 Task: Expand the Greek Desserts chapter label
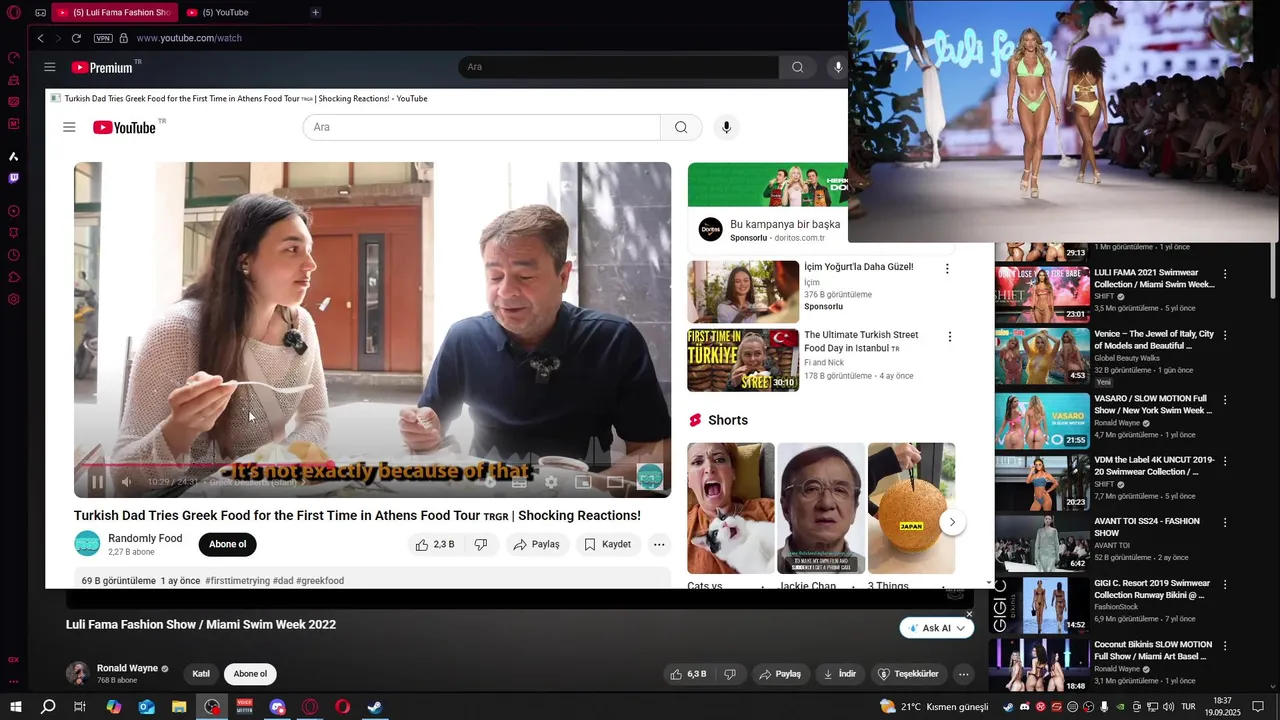(257, 482)
